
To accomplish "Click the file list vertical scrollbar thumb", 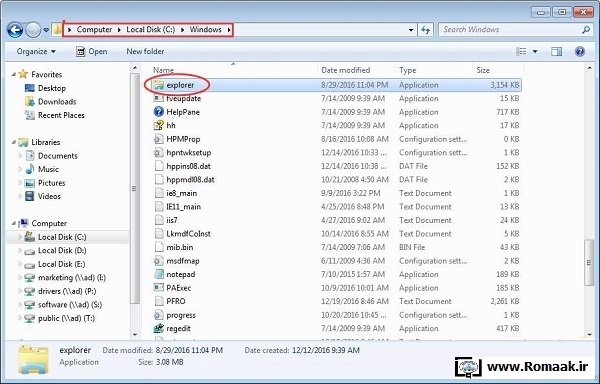I will [589, 262].
